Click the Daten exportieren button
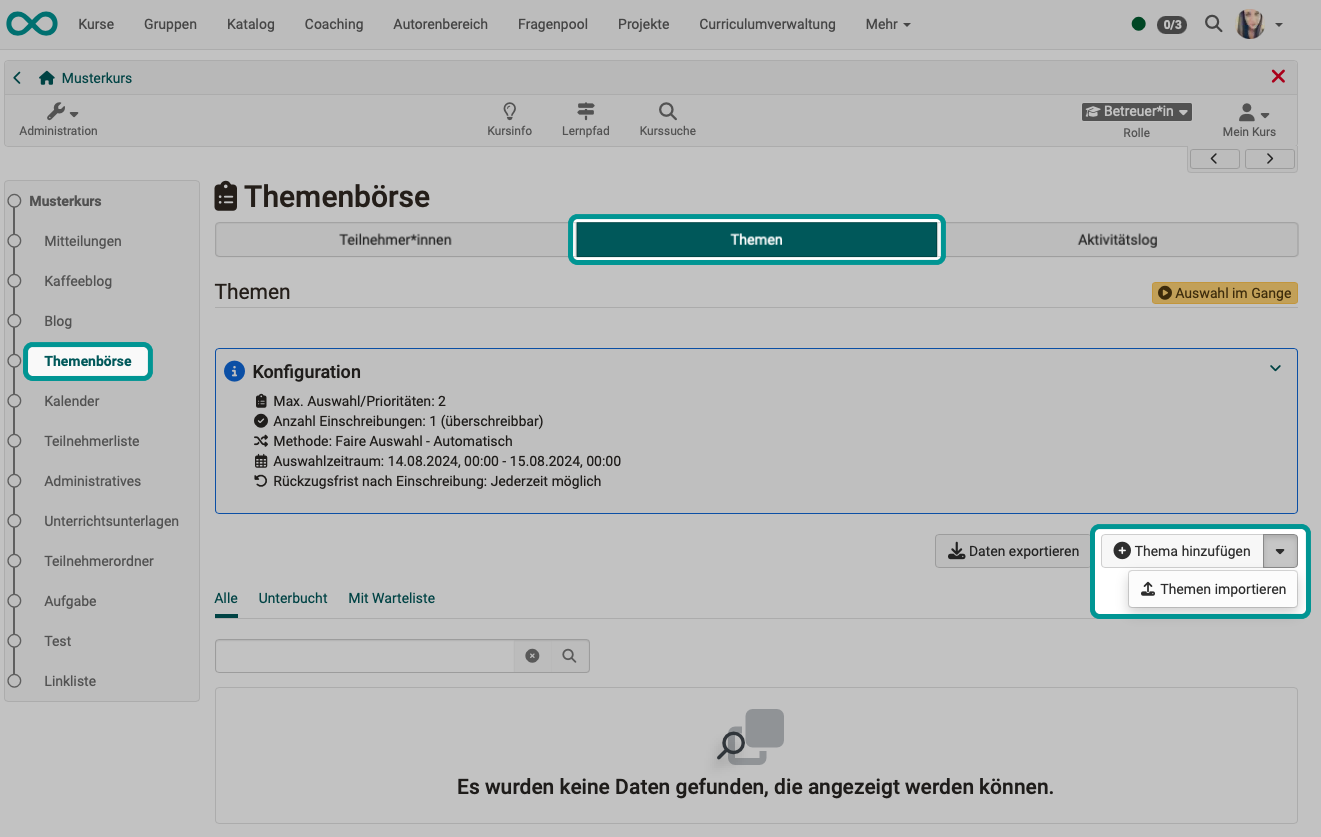The image size is (1321, 837). pyautogui.click(x=1011, y=551)
